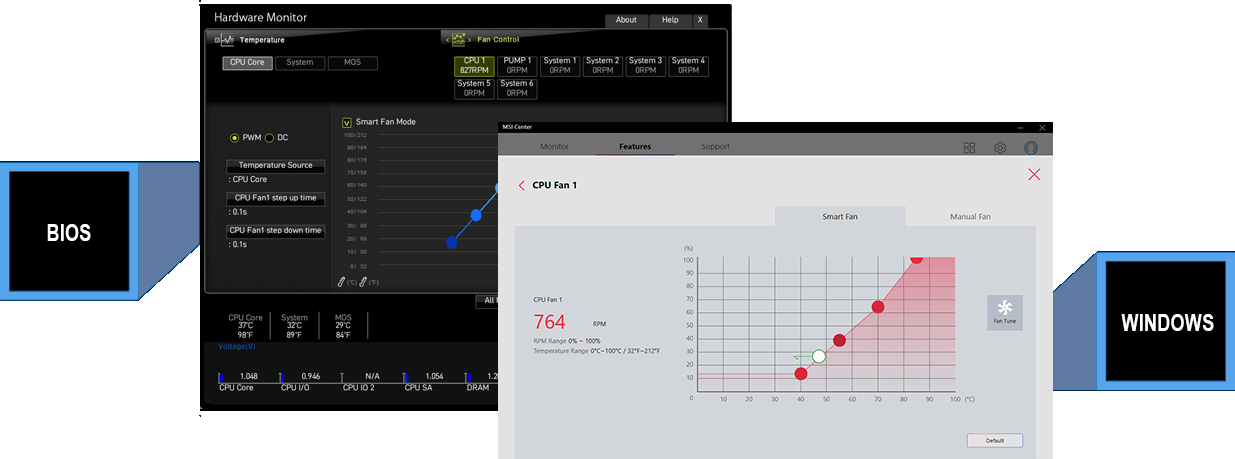Click the user profile avatar icon
The width and height of the screenshot is (1235, 459).
(x=1031, y=148)
